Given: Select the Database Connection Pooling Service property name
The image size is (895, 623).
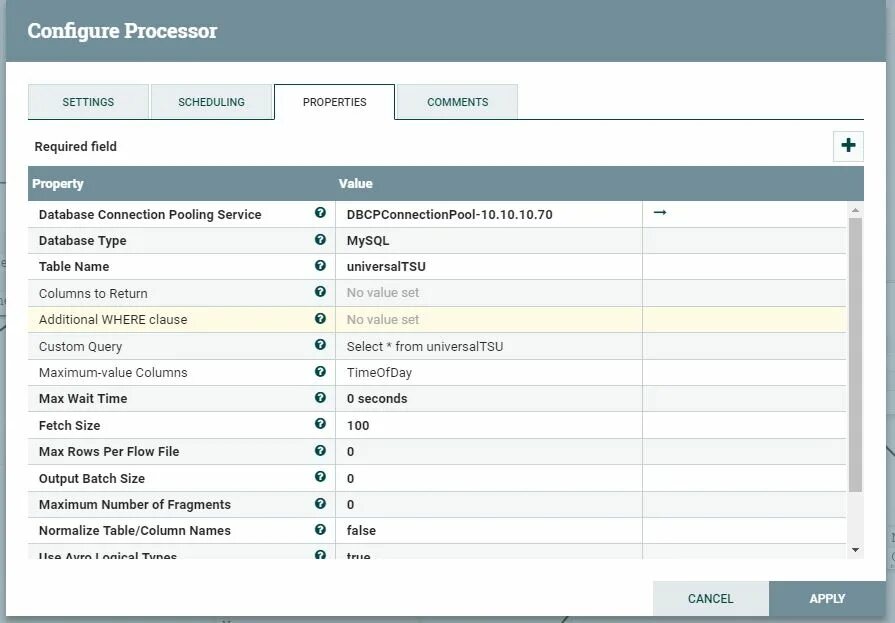Looking at the screenshot, I should (x=150, y=214).
